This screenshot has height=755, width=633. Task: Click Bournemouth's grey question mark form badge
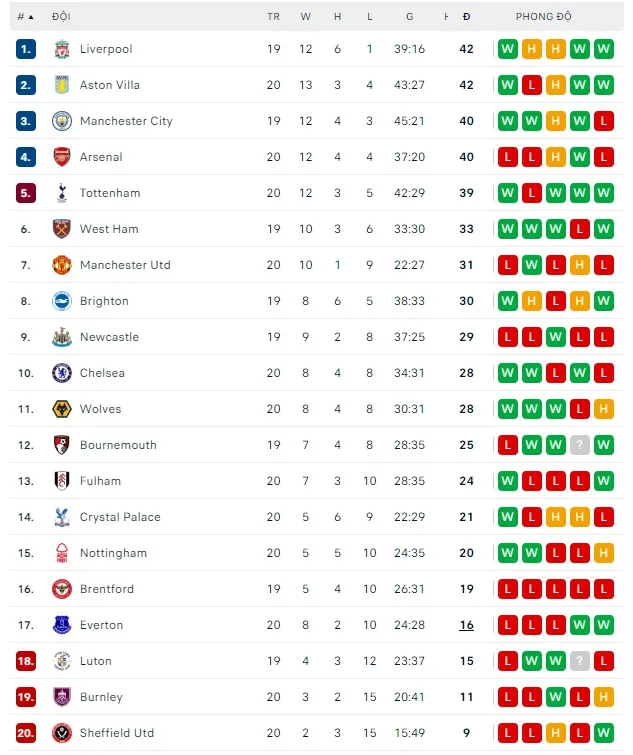[x=580, y=445]
